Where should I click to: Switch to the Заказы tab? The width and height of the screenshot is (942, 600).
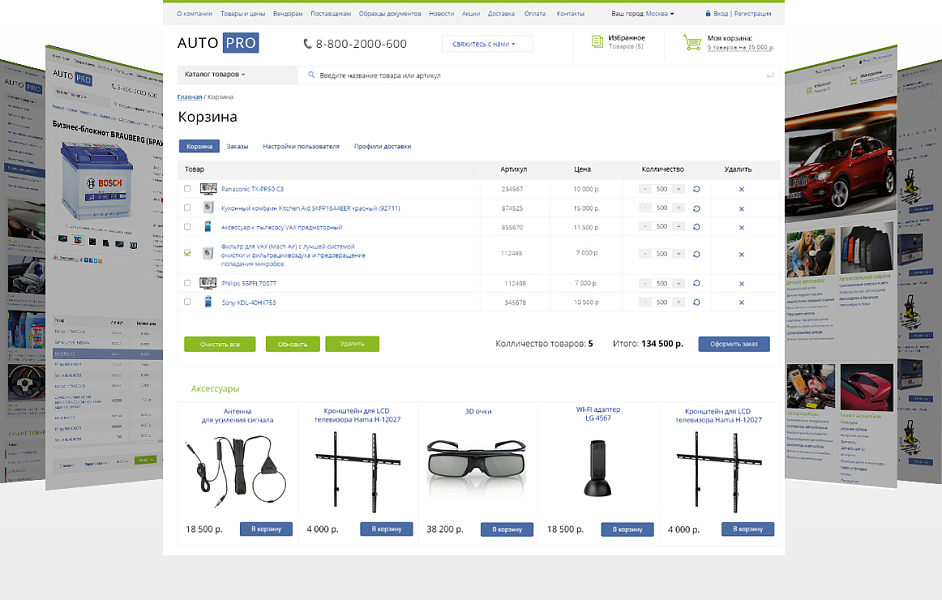point(237,147)
